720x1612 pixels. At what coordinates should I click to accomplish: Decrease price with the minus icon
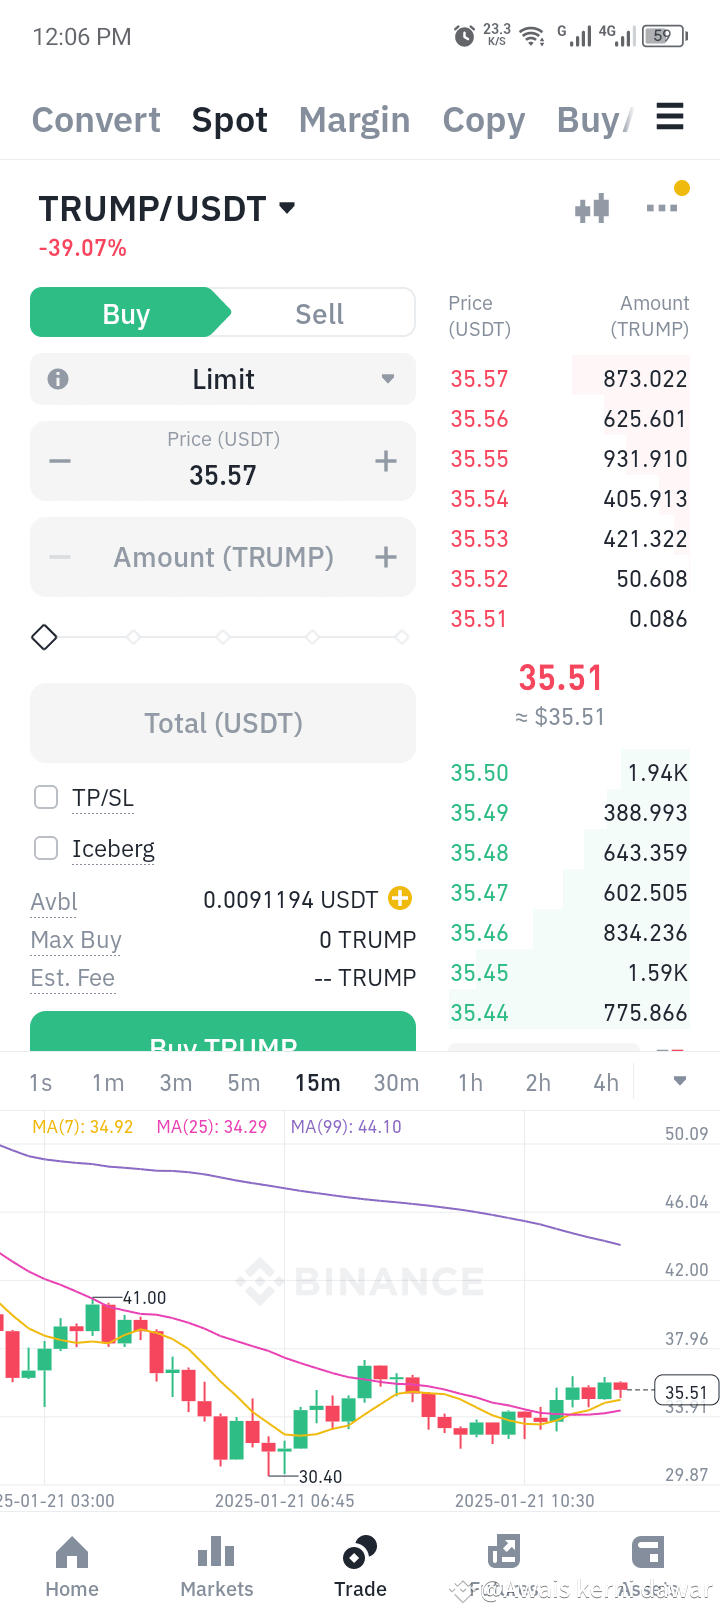tap(60, 461)
